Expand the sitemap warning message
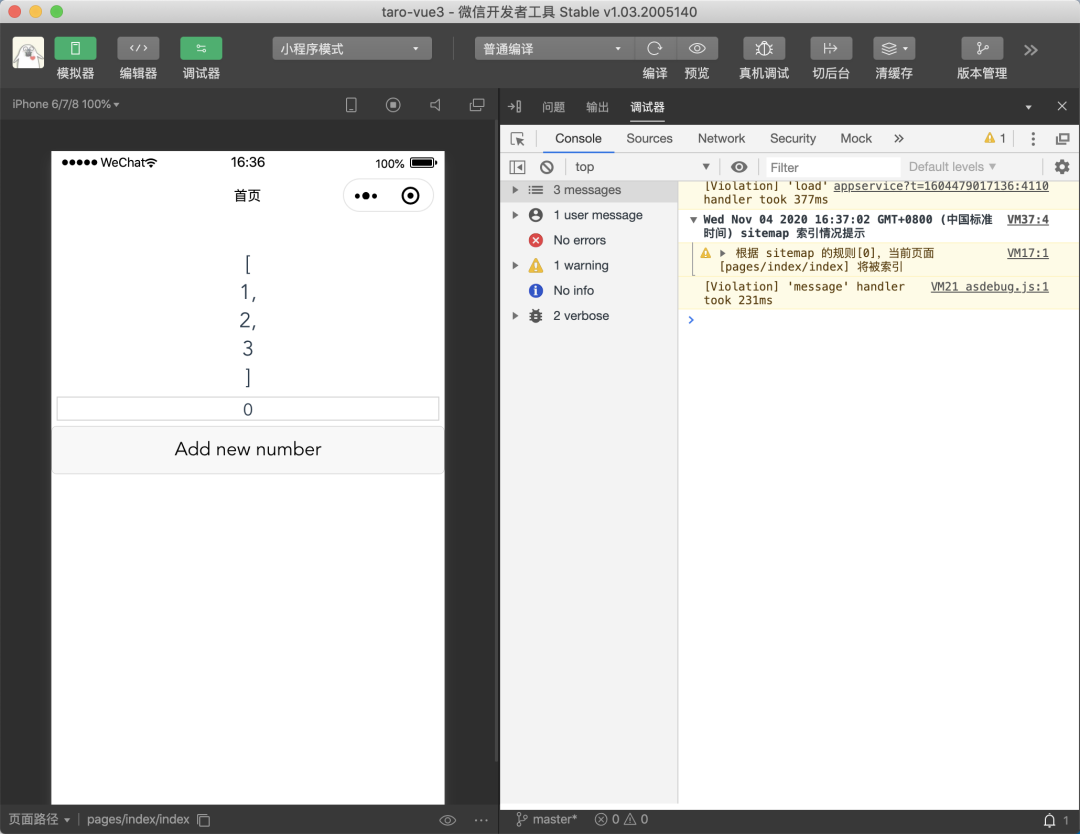 coord(723,253)
